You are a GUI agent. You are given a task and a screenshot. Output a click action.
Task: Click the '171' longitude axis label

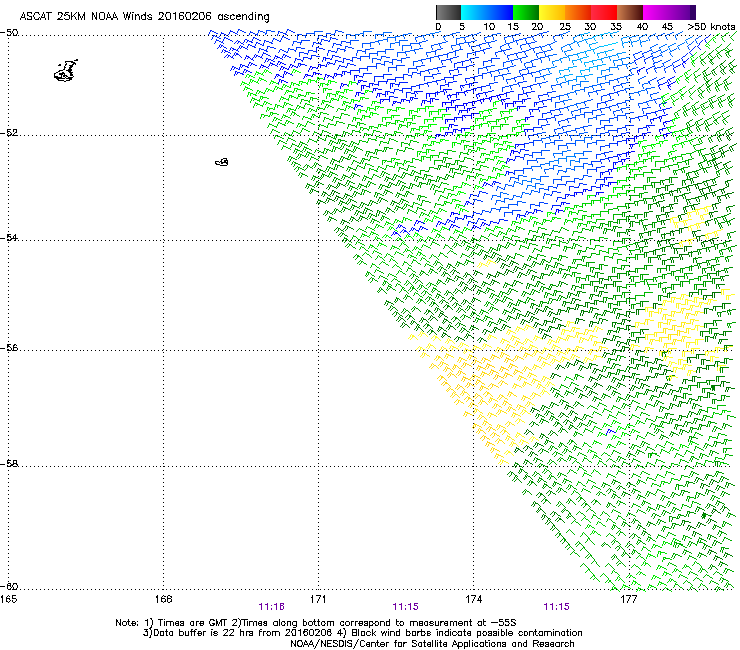pos(318,599)
